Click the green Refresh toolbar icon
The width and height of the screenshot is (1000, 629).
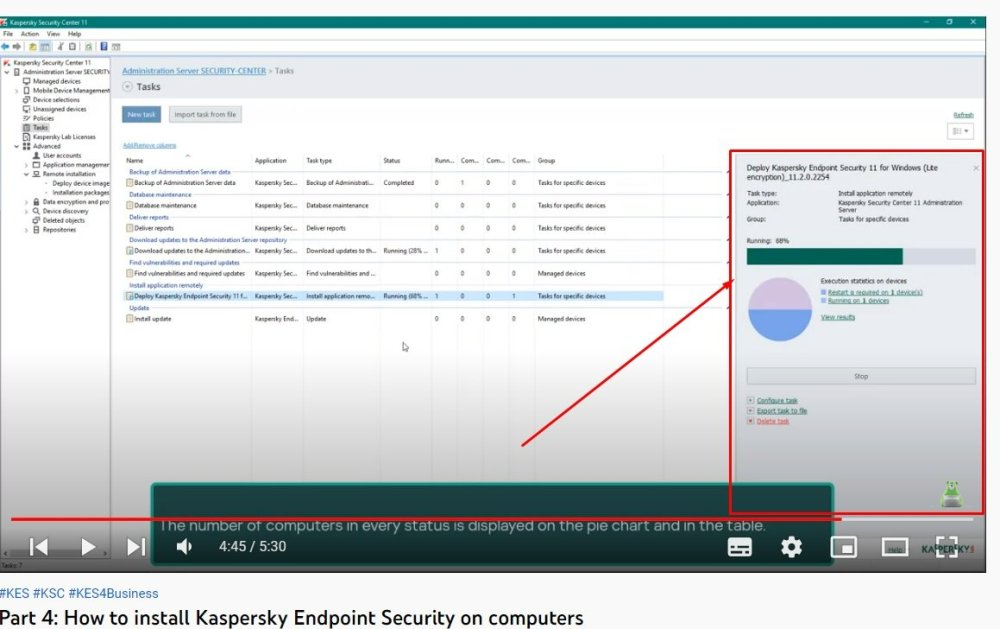coord(88,47)
